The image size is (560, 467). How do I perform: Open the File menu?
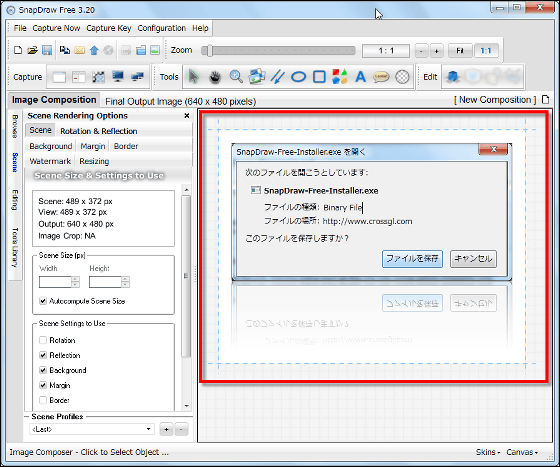coord(20,28)
